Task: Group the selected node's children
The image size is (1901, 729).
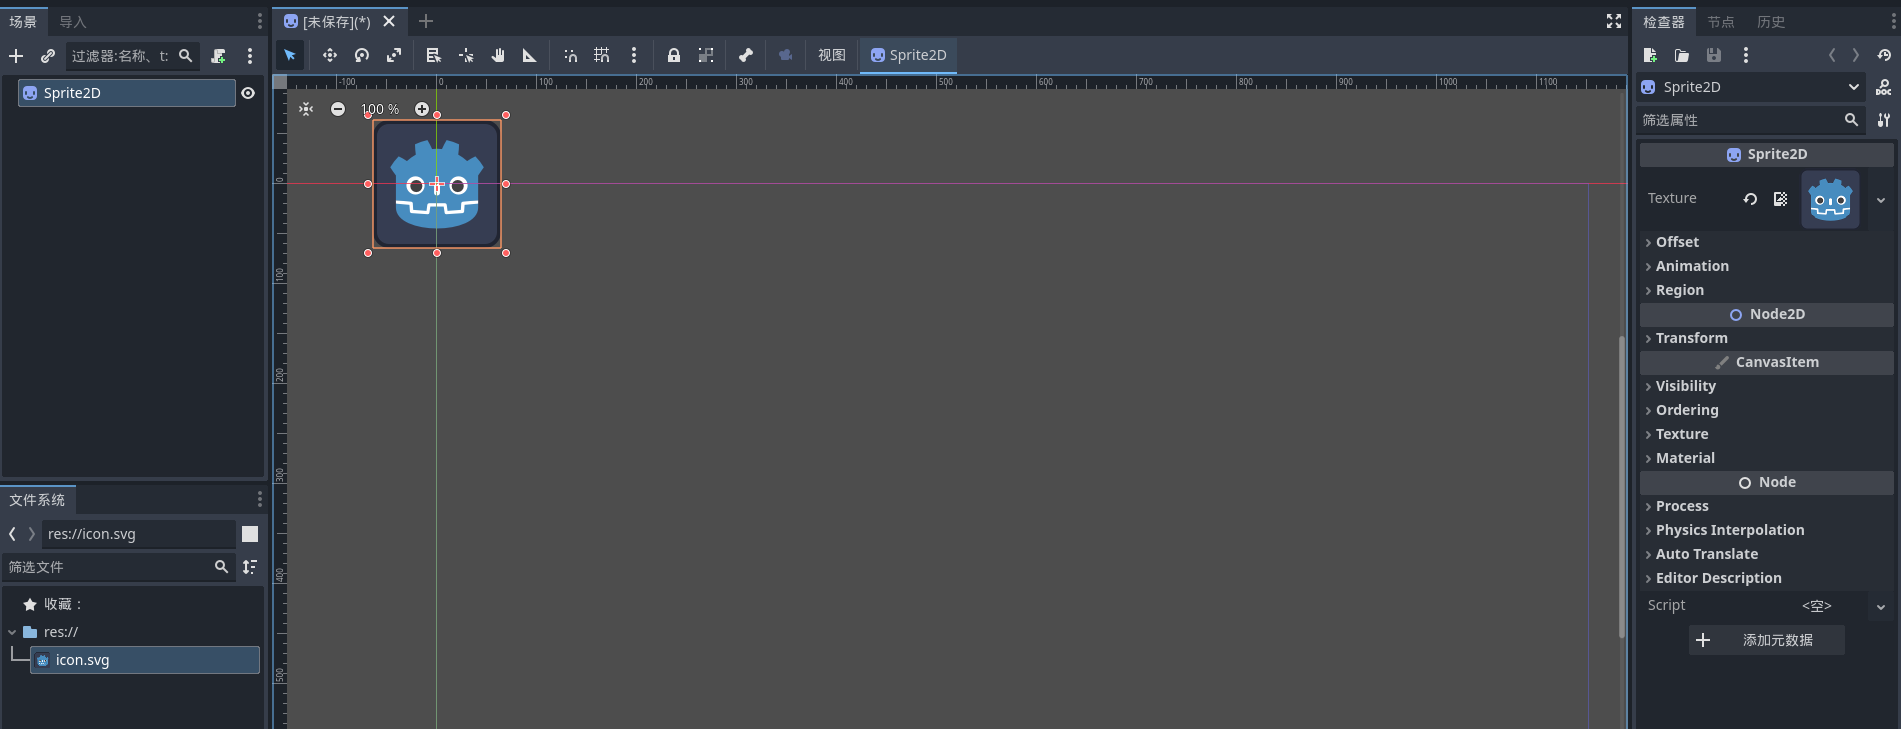Action: point(706,55)
